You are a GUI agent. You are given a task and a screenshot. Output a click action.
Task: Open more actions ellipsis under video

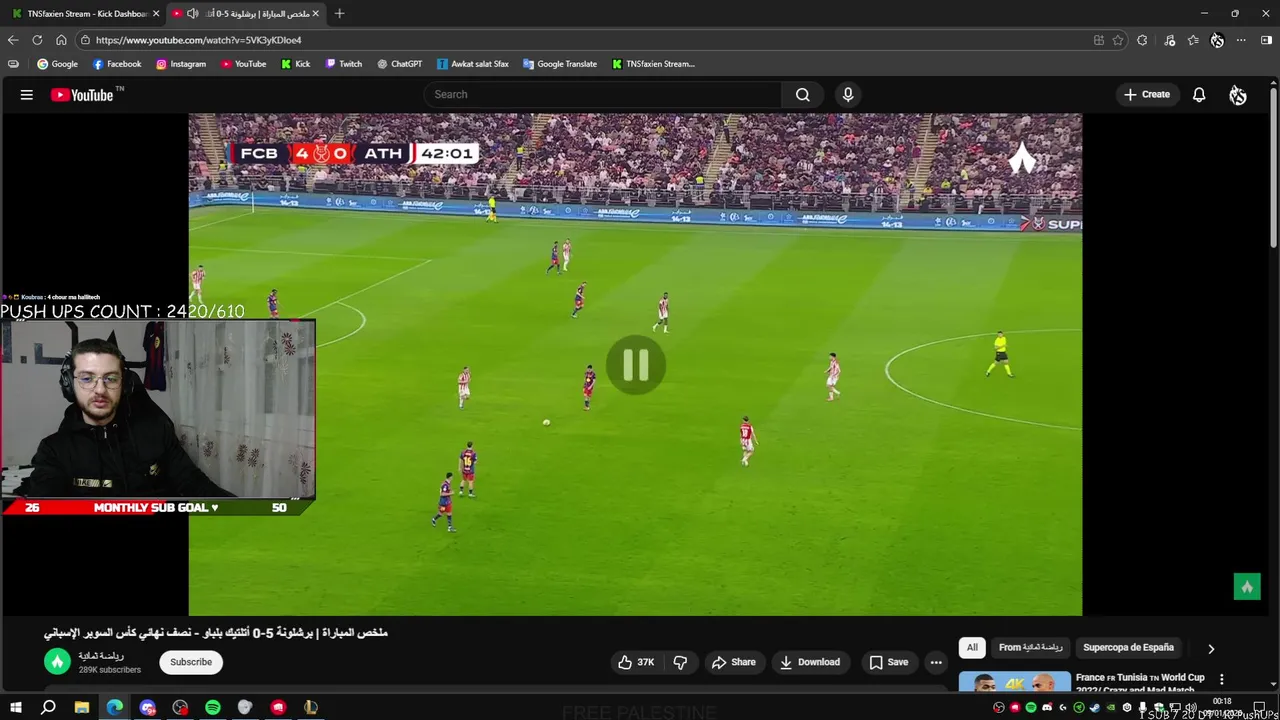(936, 662)
